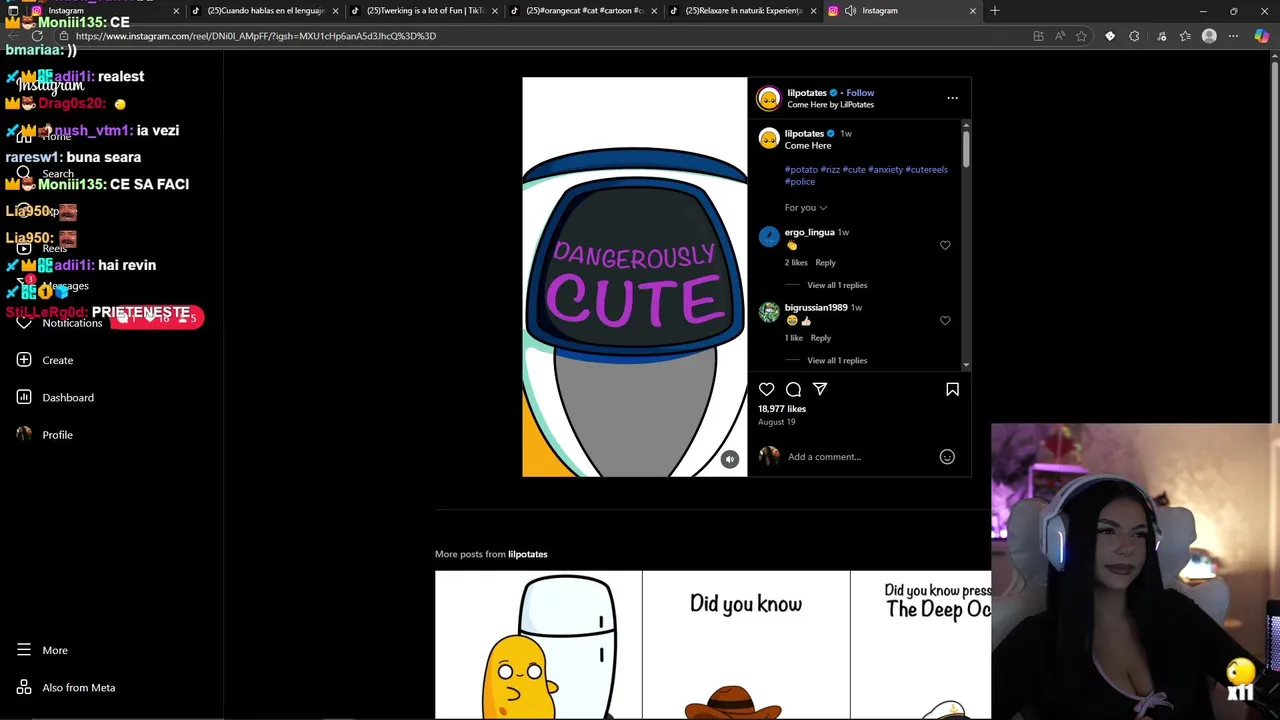
Task: Open a new browser tab
Action: coord(994,11)
